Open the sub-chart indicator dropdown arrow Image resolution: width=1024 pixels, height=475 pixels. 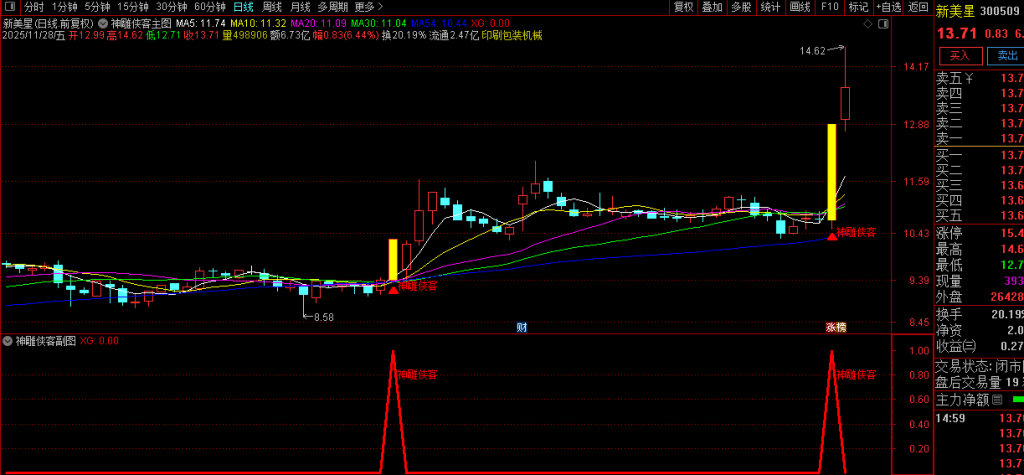pos(9,340)
